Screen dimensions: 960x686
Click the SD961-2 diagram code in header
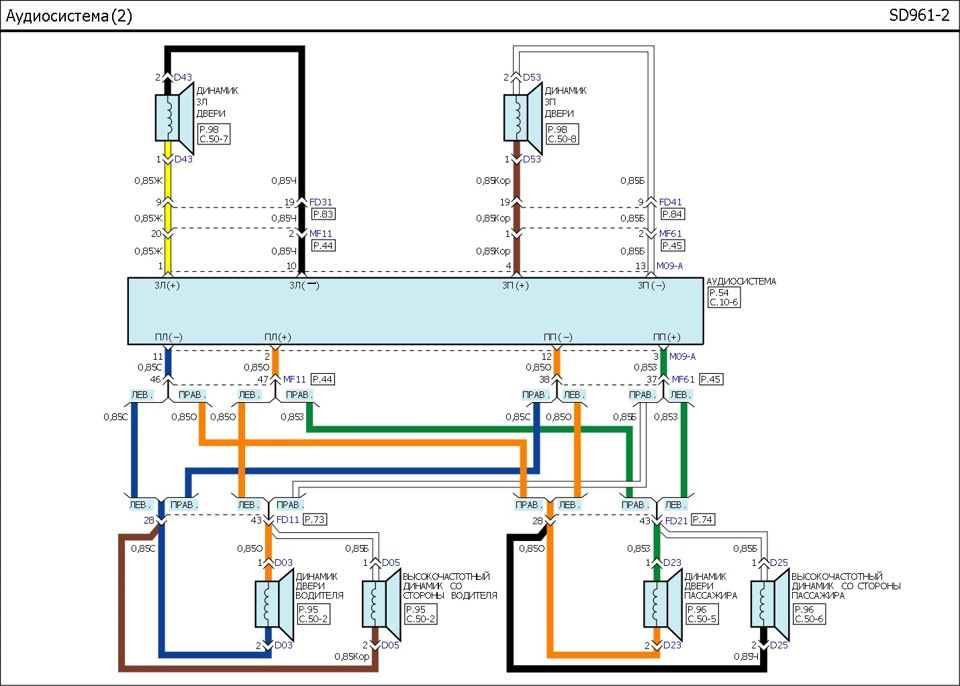(918, 15)
